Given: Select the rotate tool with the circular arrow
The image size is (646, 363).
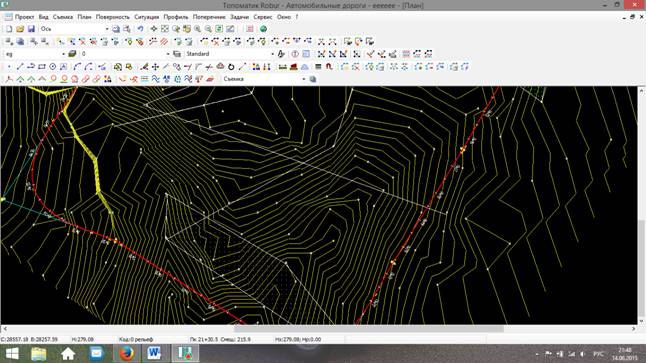Looking at the screenshot, I should coord(231,66).
